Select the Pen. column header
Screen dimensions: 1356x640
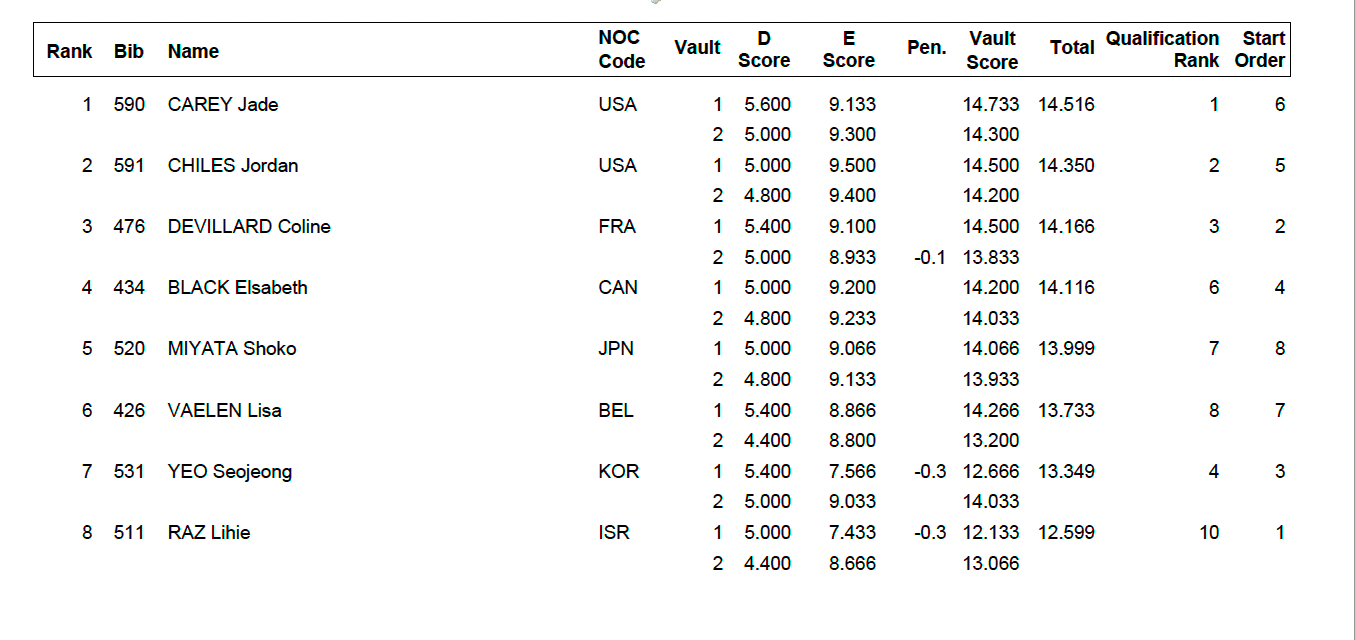(x=926, y=47)
